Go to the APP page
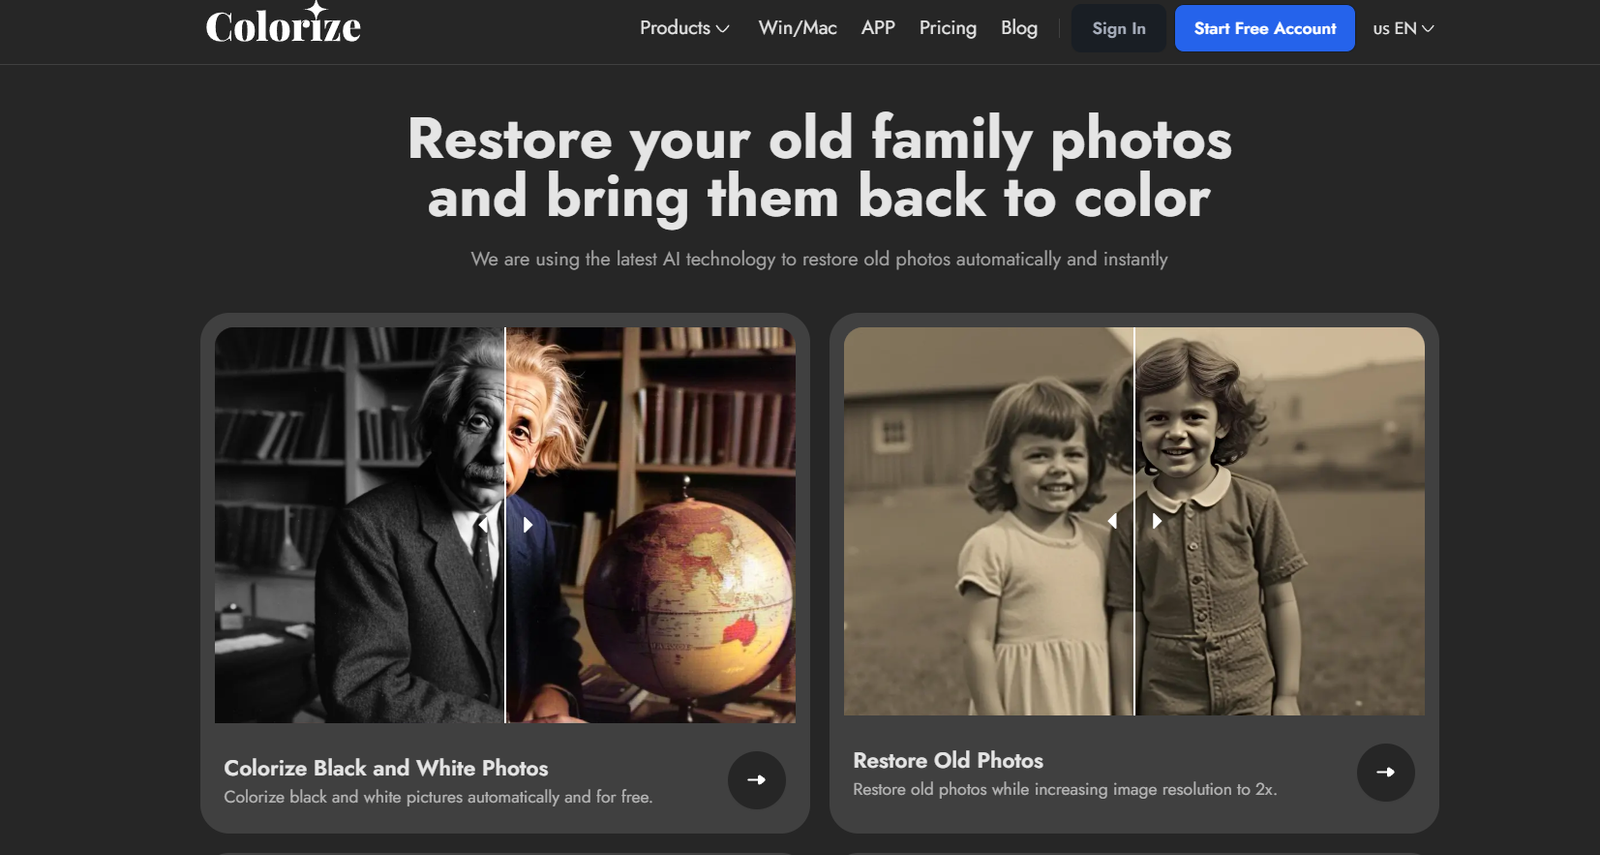This screenshot has height=855, width=1600. [x=878, y=28]
